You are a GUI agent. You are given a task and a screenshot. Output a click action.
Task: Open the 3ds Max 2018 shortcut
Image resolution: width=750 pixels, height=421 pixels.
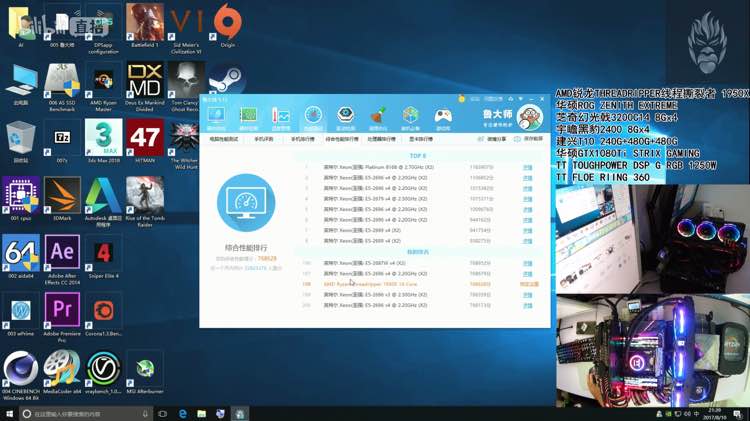pyautogui.click(x=103, y=142)
